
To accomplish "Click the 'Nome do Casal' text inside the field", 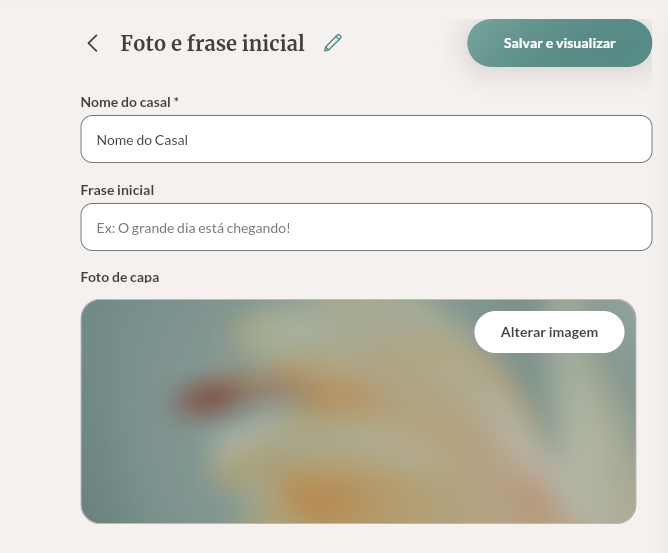I will [142, 140].
